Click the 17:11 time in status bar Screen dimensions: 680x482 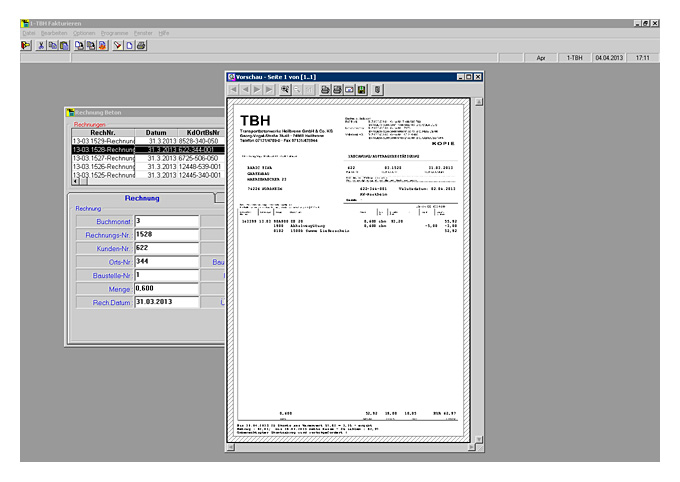(643, 58)
